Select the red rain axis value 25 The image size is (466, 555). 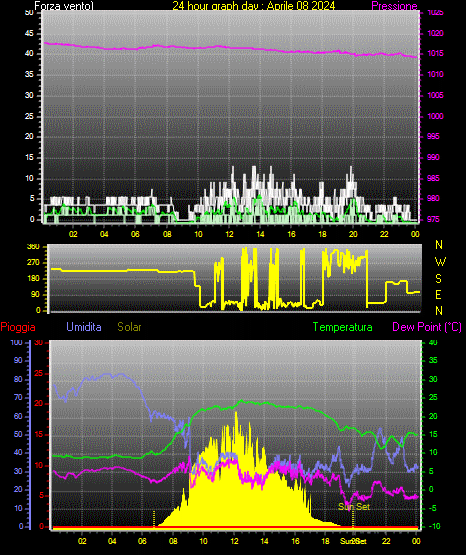point(39,373)
